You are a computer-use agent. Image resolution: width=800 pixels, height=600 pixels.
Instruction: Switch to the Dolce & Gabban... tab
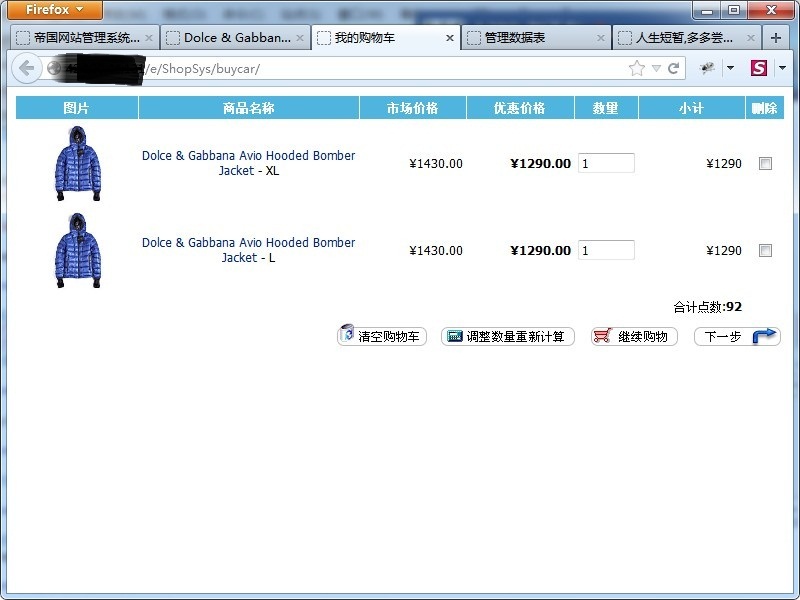coord(235,38)
